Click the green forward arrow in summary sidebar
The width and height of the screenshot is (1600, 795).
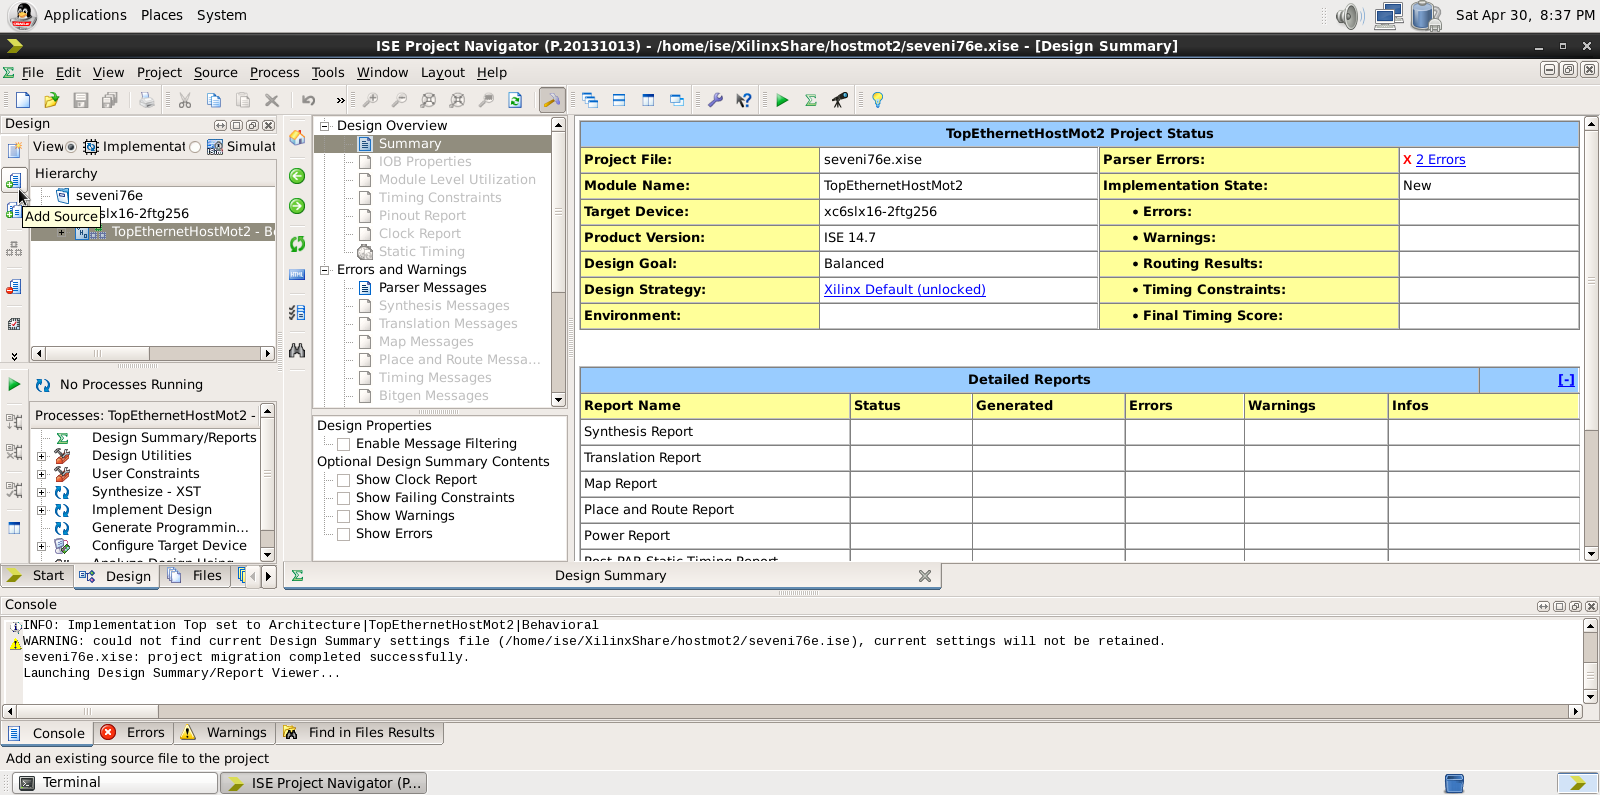click(297, 206)
